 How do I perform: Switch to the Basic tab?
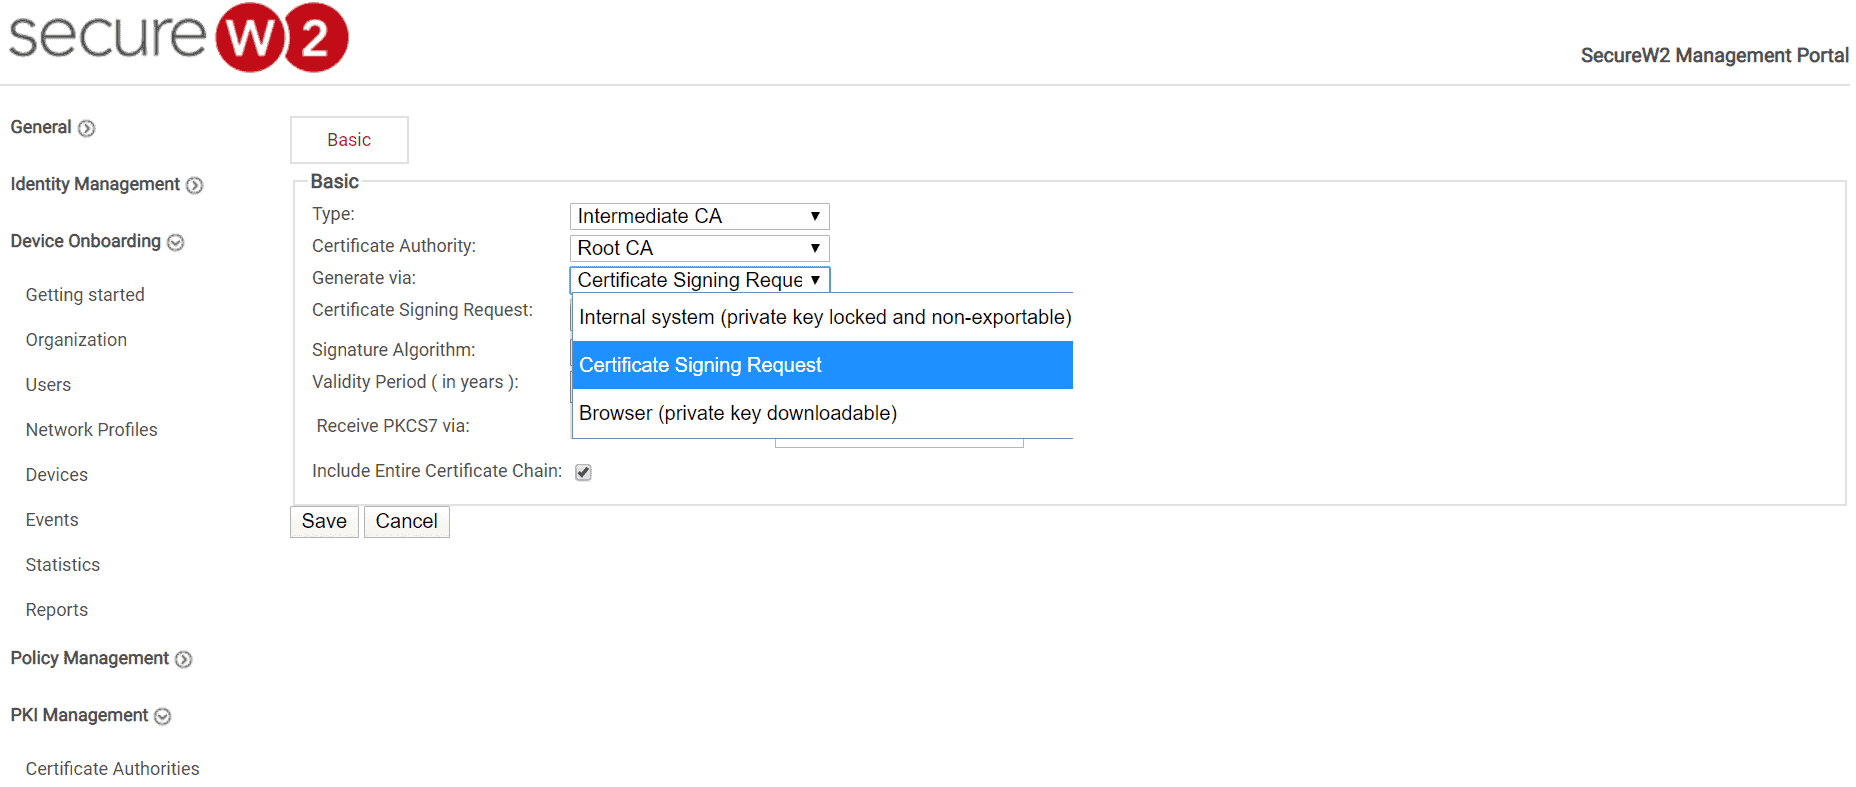click(x=349, y=140)
